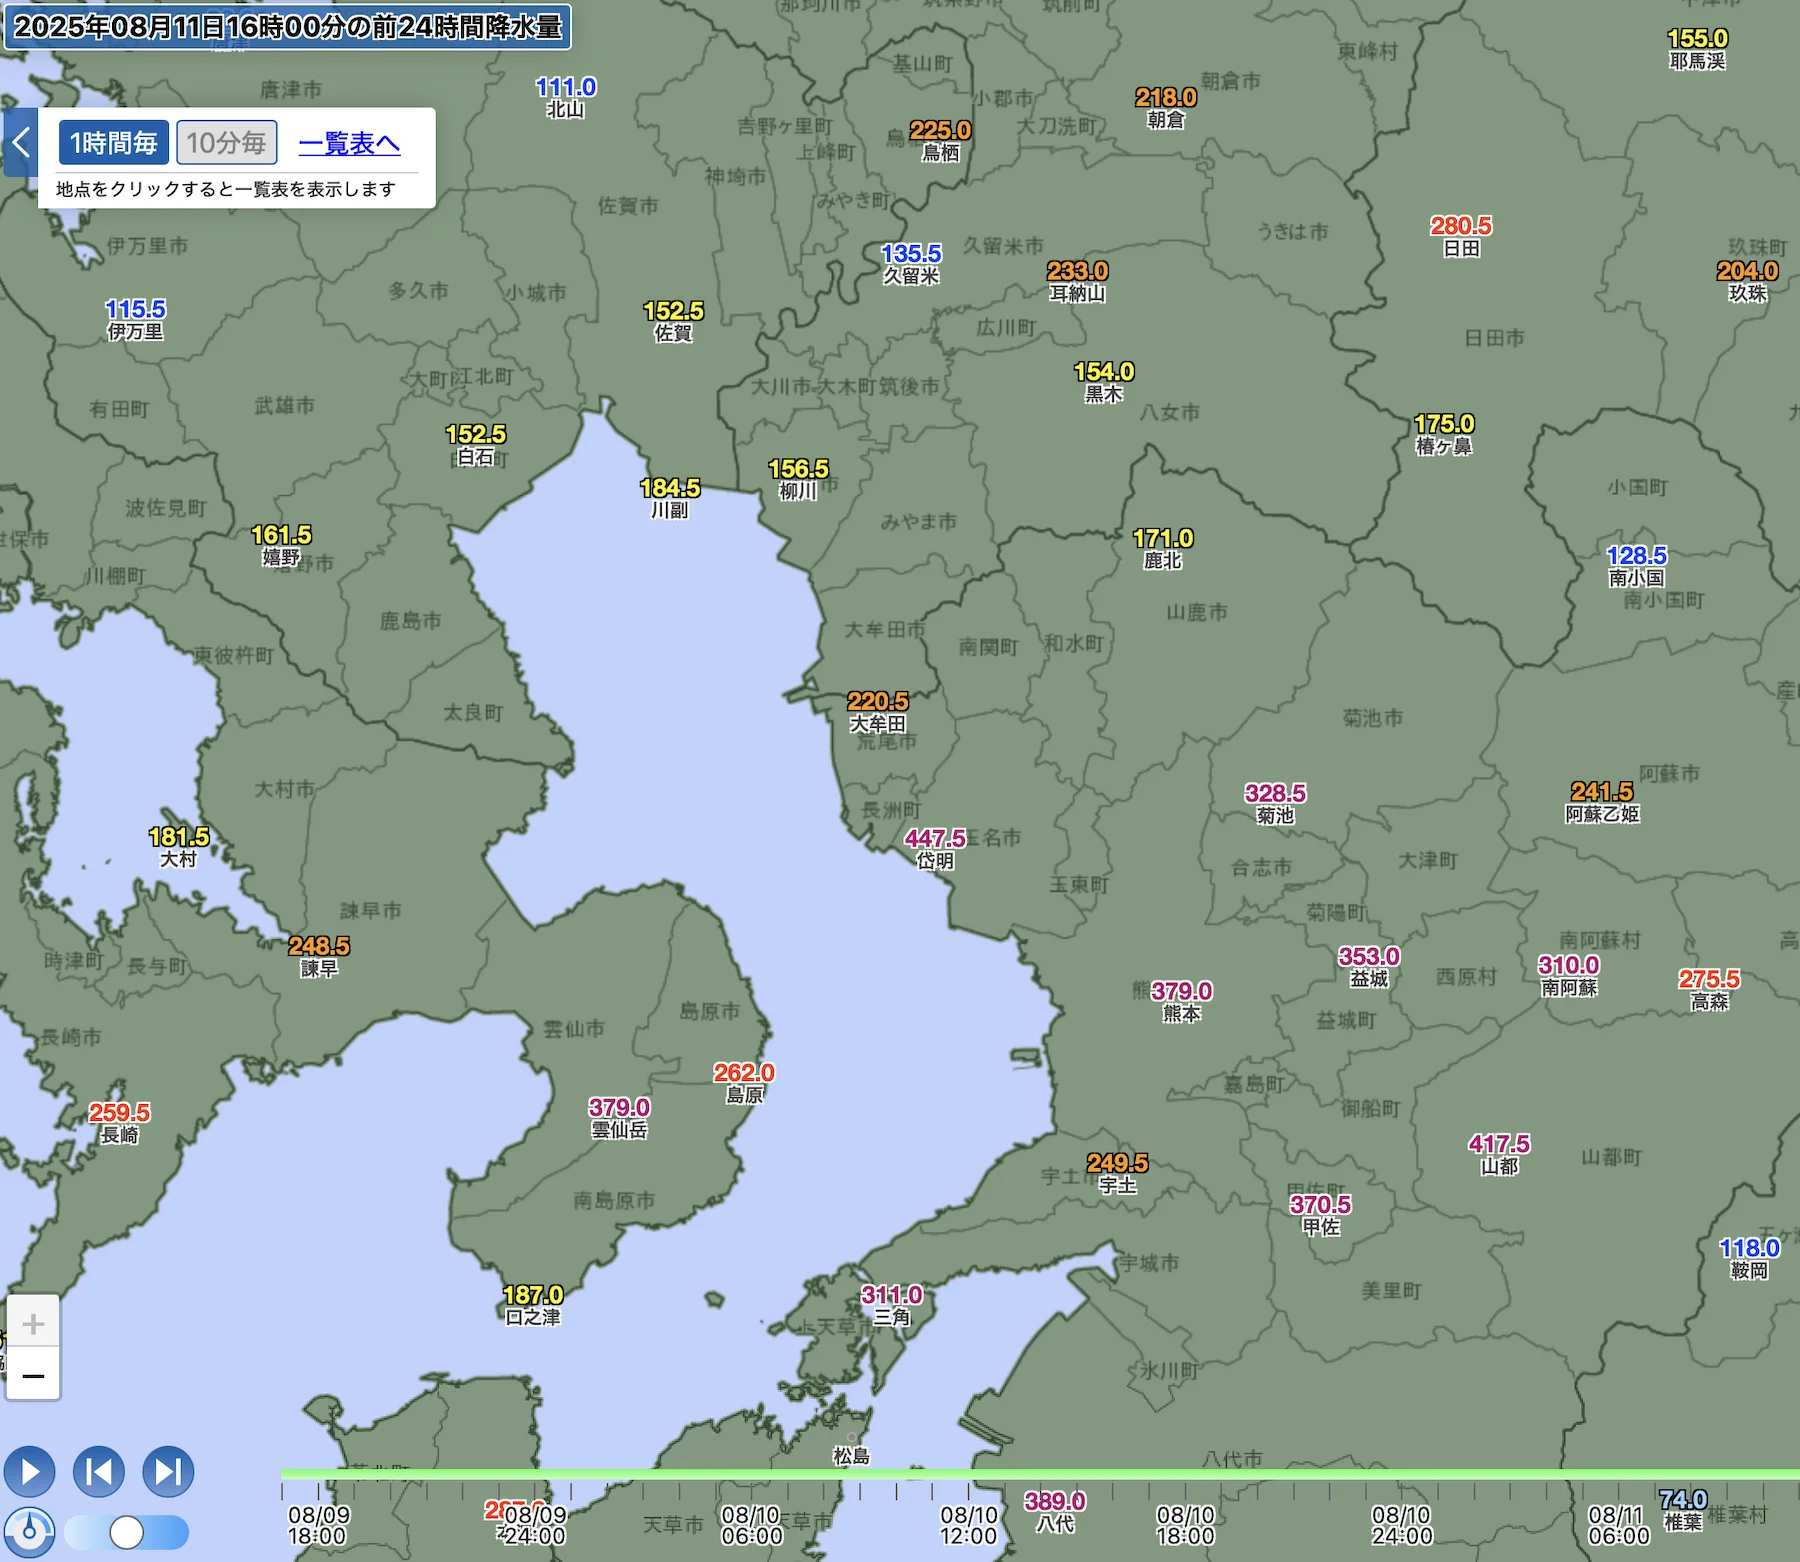Click the 長崎 station value 259.5
Image resolution: width=1800 pixels, height=1562 pixels.
tap(119, 1113)
